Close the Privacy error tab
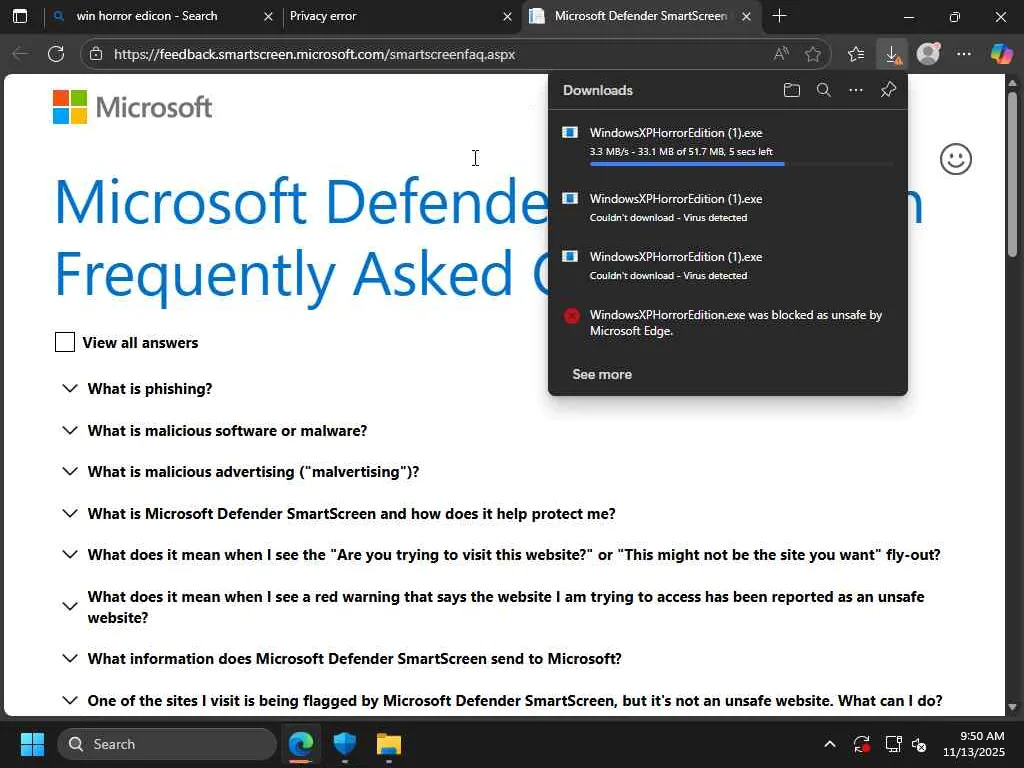The width and height of the screenshot is (1024, 768). tap(507, 16)
